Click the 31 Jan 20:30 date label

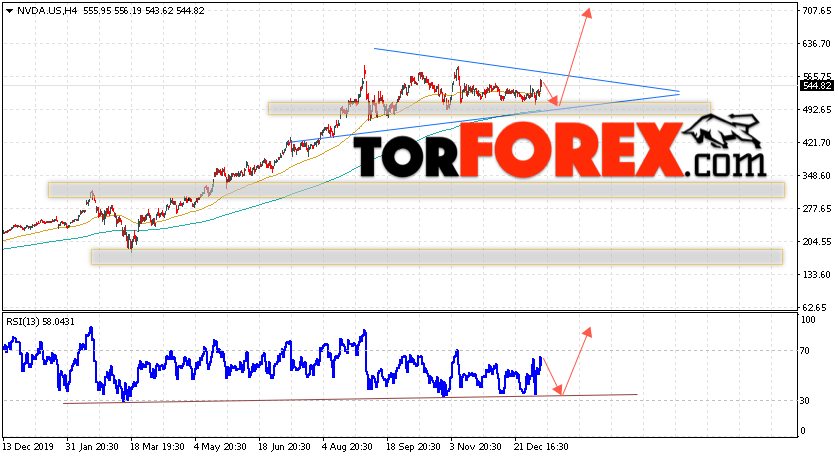tap(92, 447)
